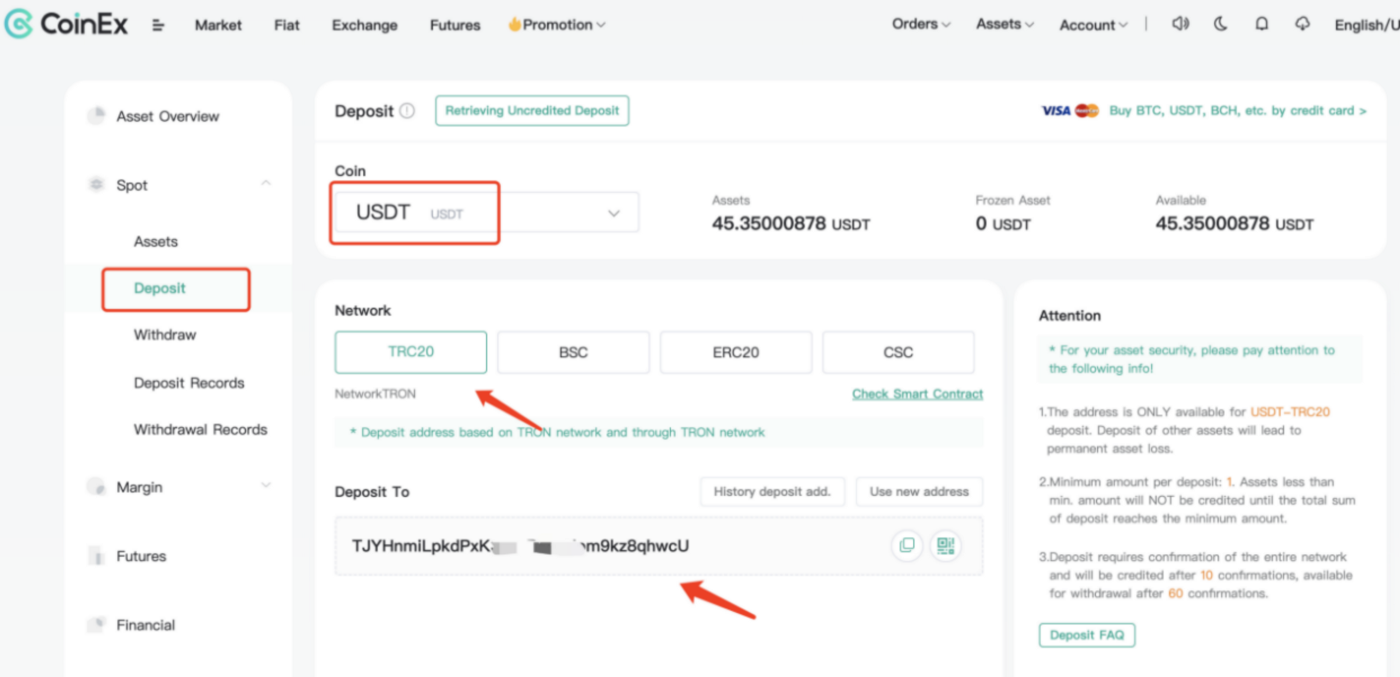Viewport: 1400px width, 677px height.
Task: Click the Financial icon in the sidebar
Action: 96,625
